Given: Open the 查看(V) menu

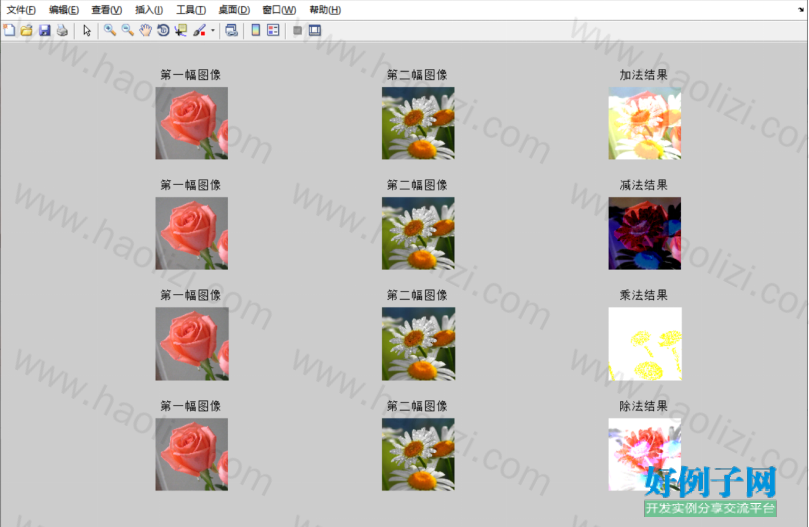Looking at the screenshot, I should tap(107, 10).
